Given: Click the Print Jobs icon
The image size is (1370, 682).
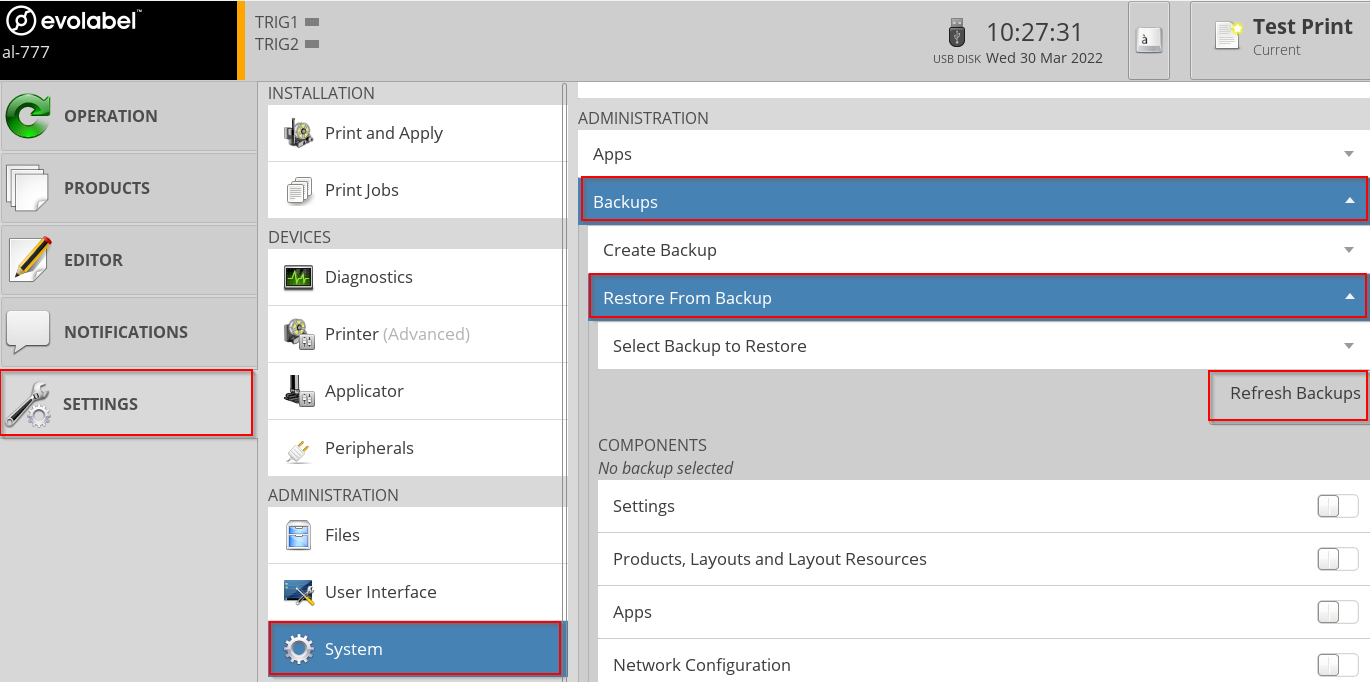Looking at the screenshot, I should 299,190.
